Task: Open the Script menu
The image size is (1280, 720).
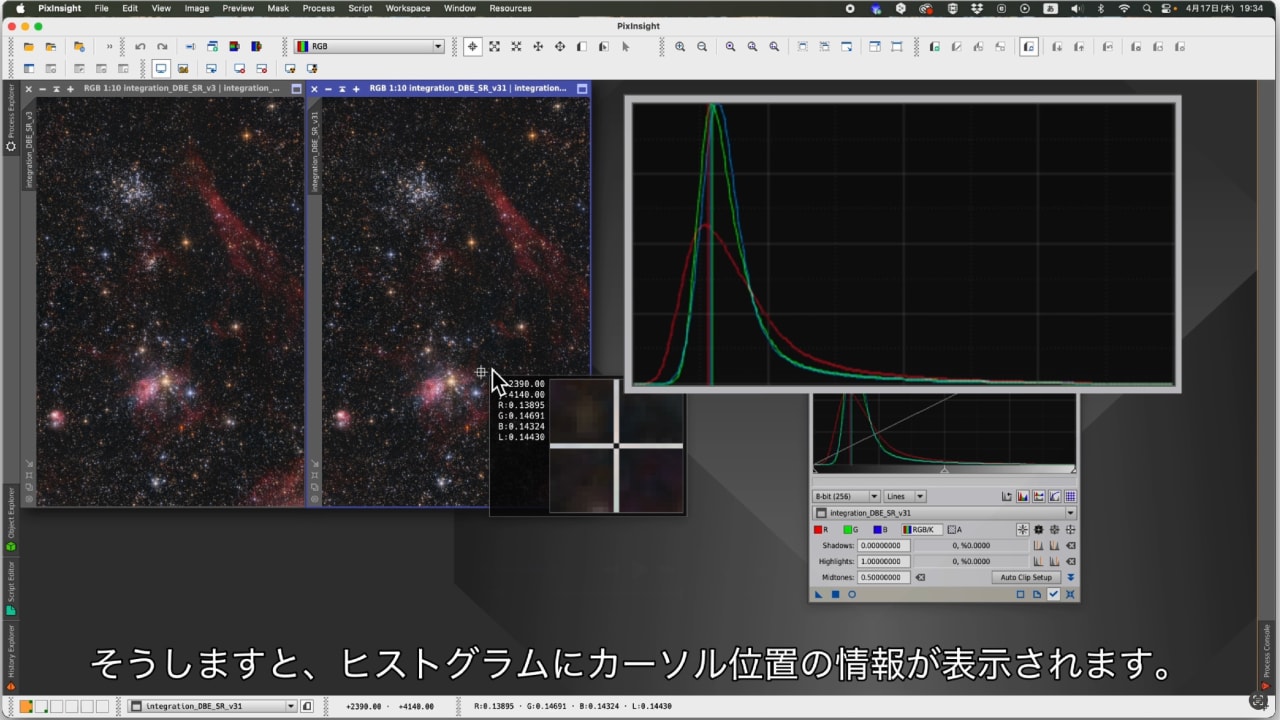Action: click(360, 8)
